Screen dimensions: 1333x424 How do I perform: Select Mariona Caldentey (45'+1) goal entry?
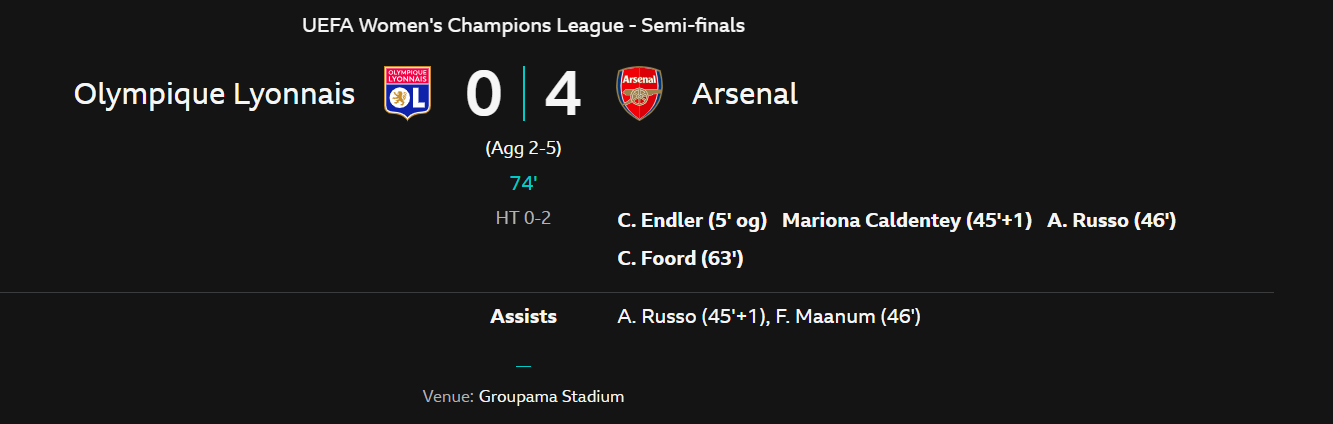click(x=906, y=220)
